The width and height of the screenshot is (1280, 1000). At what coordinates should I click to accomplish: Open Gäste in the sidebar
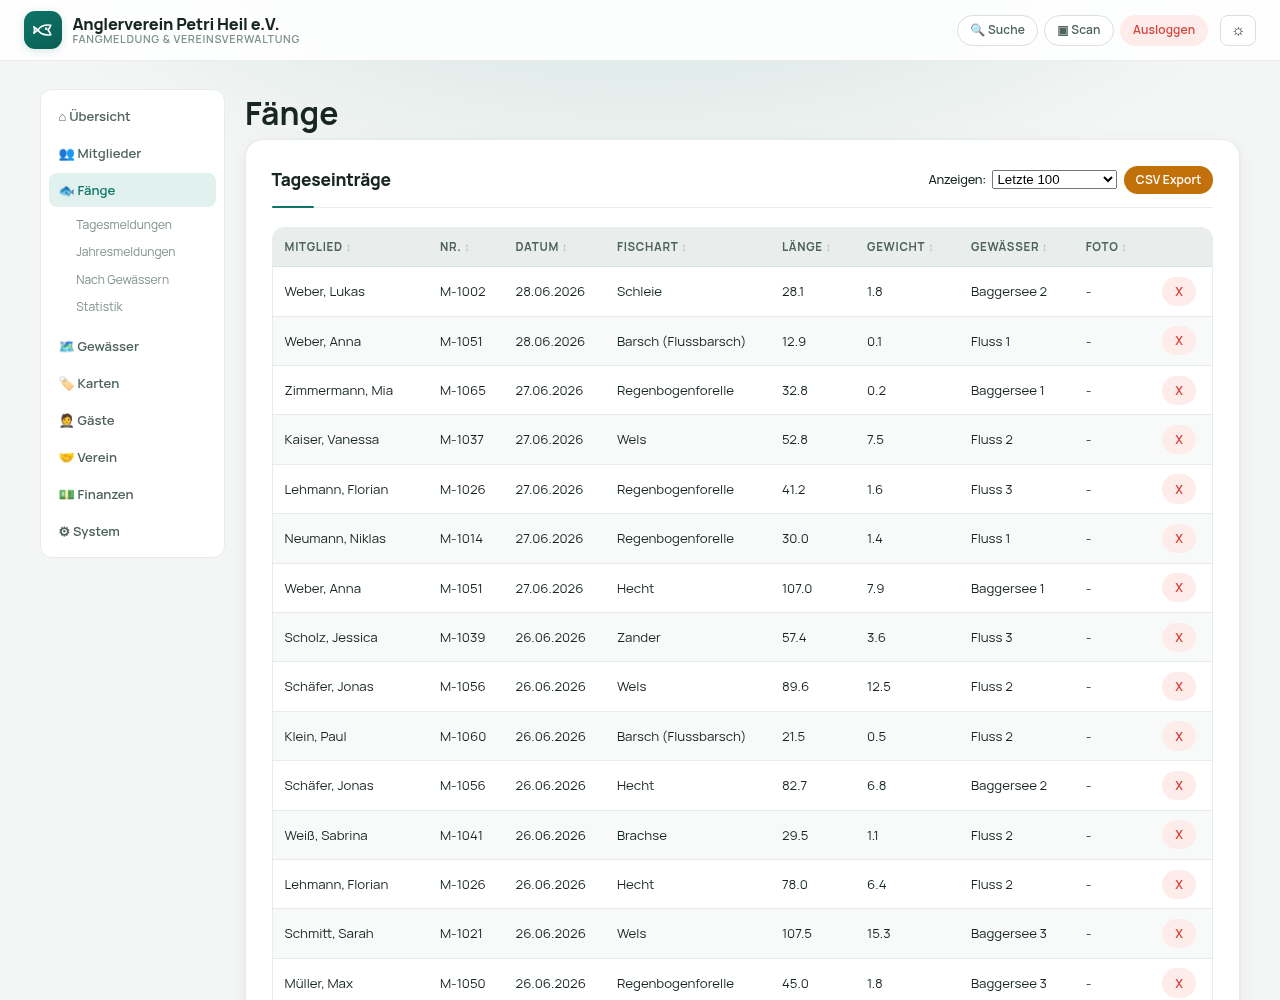(x=132, y=421)
